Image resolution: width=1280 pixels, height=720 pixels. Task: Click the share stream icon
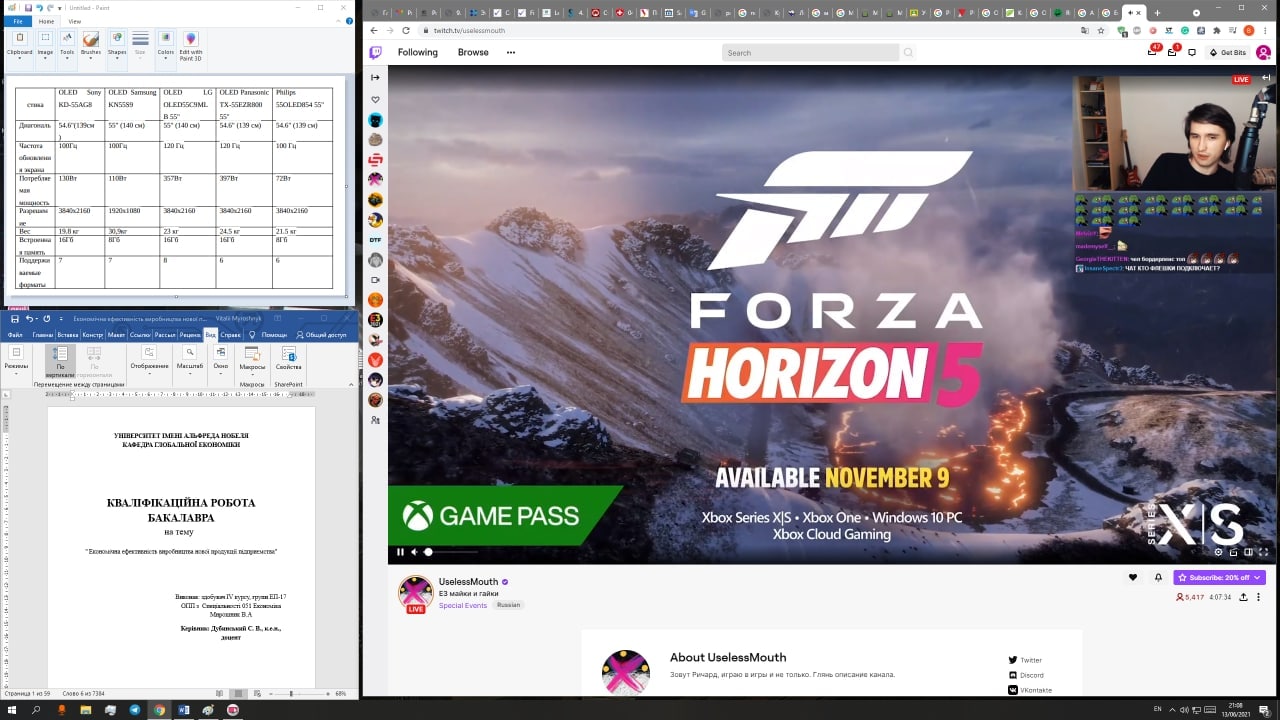[1243, 597]
